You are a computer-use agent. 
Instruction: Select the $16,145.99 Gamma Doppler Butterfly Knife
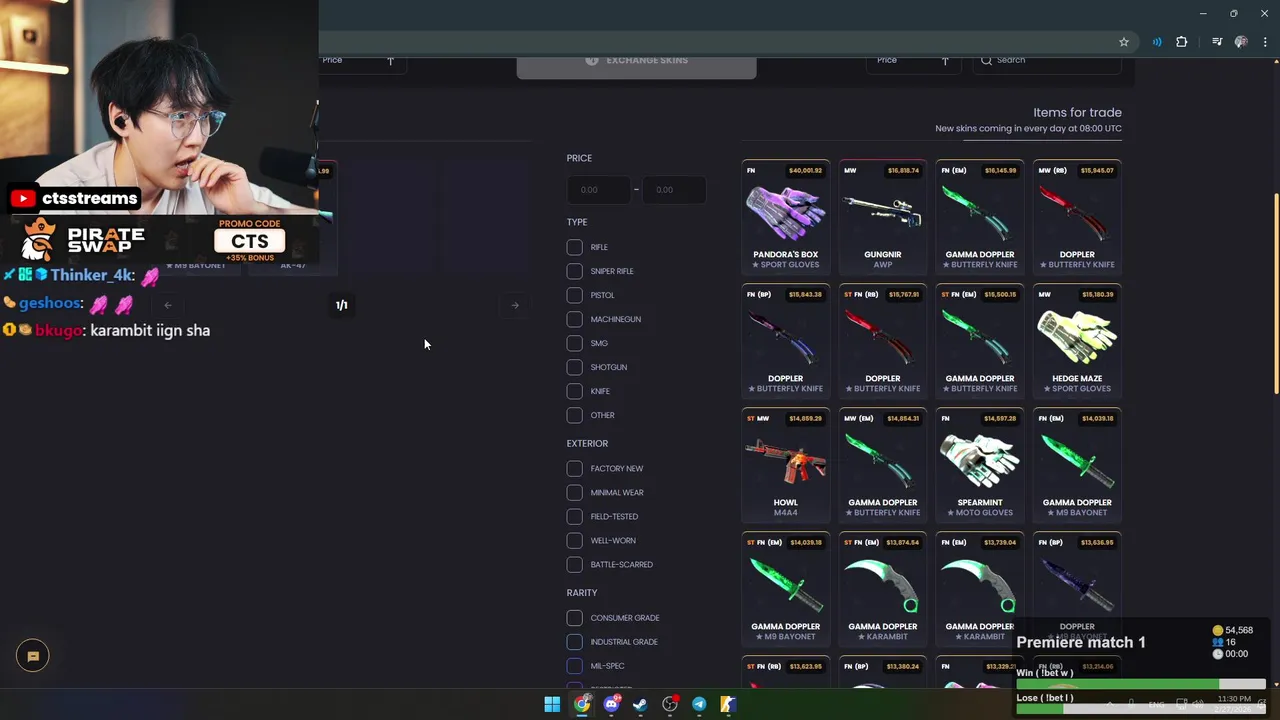point(979,217)
